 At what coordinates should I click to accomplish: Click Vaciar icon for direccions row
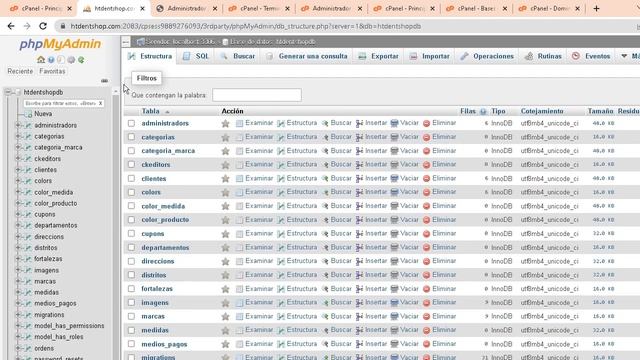tap(394, 261)
